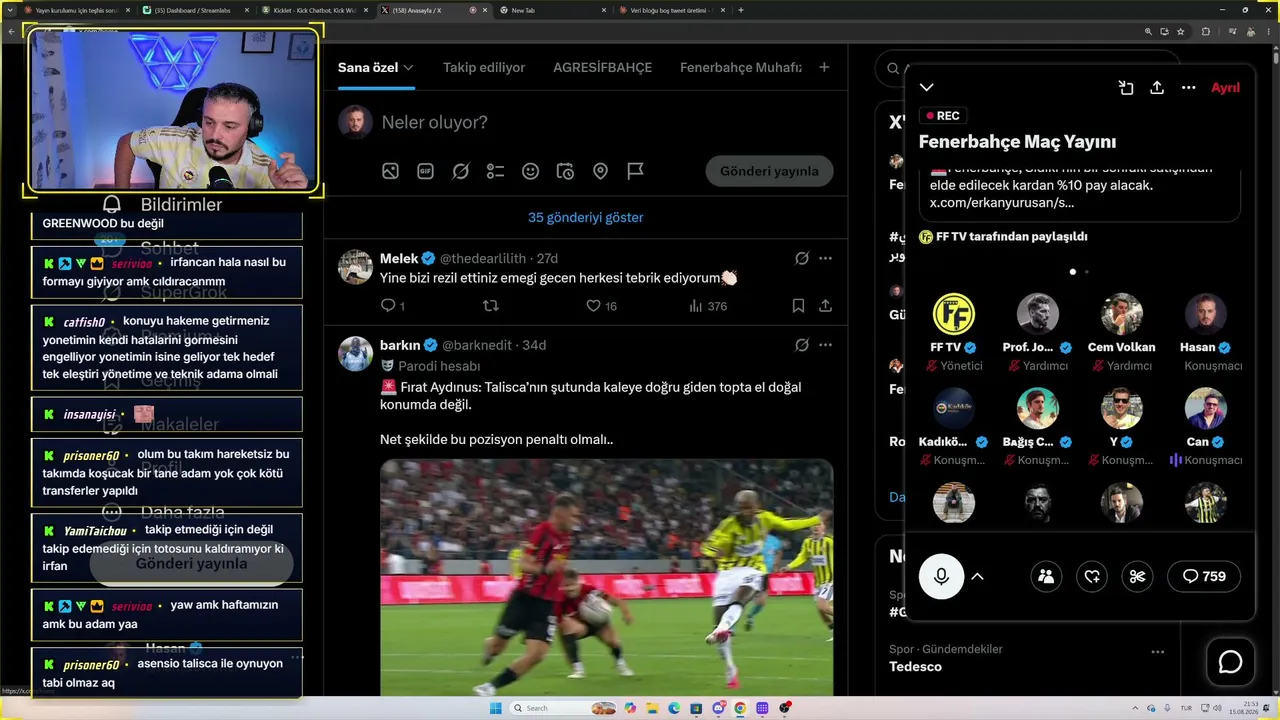Switch to New Tab browser tab
The image size is (1280, 720).
553,10
